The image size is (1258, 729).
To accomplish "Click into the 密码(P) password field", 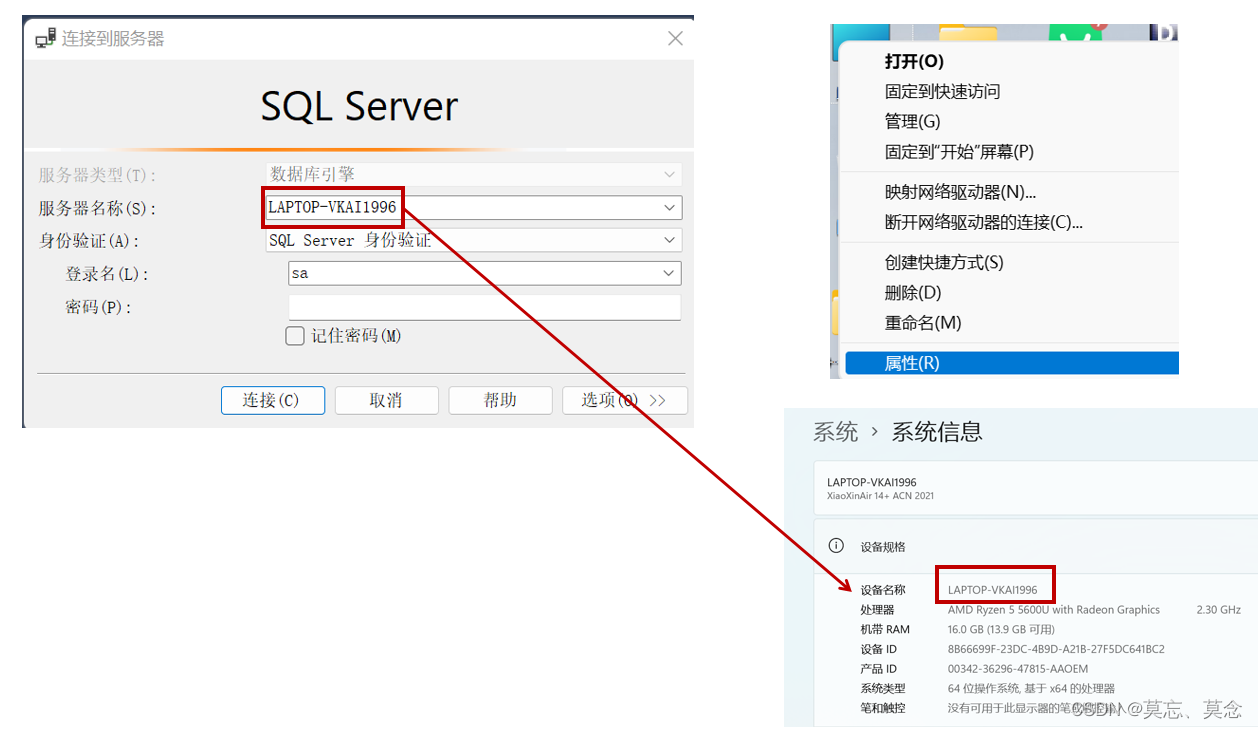I will [485, 307].
